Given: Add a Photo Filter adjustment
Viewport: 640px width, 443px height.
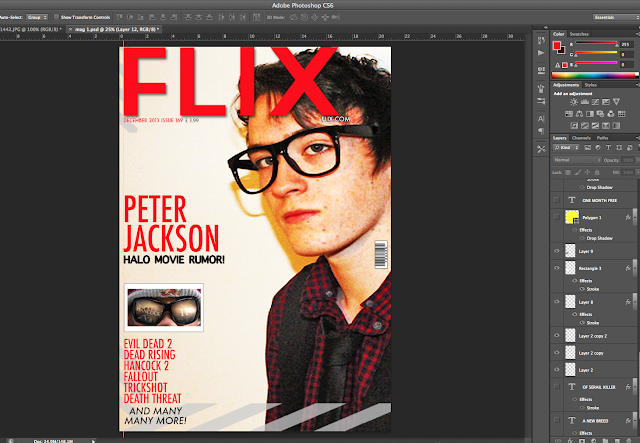Looking at the screenshot, I should point(600,114).
